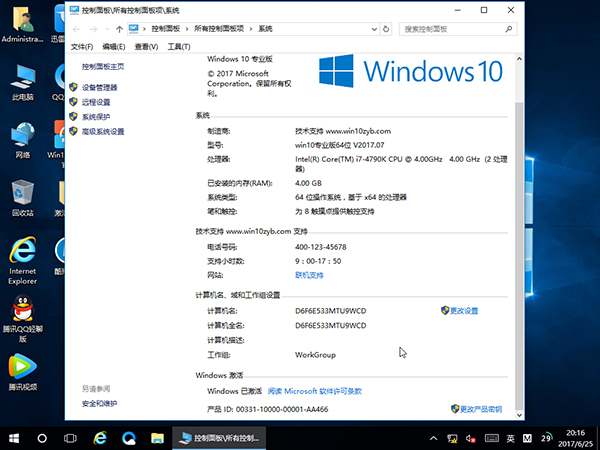Expand the recent locations dropdown arrow
Image resolution: width=600 pixels, height=450 pixels.
[x=106, y=30]
